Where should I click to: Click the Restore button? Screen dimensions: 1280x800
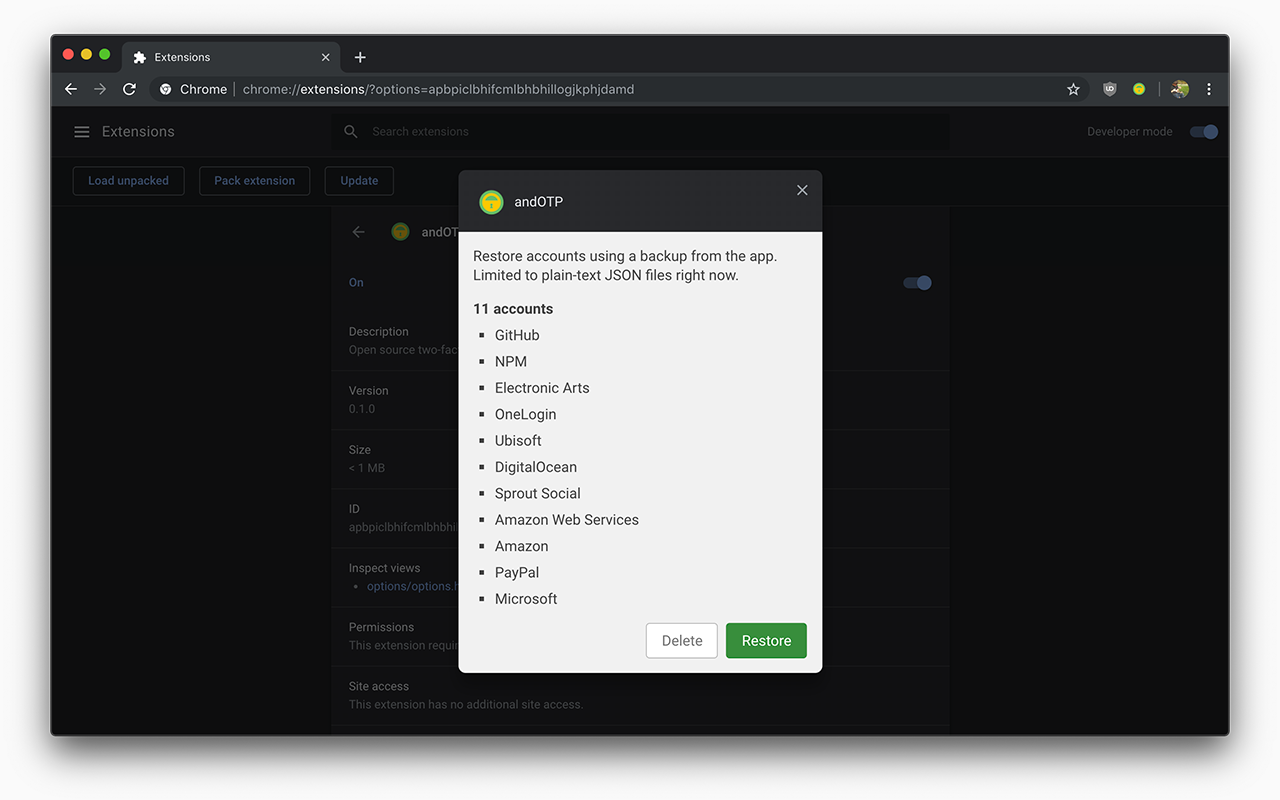[766, 640]
